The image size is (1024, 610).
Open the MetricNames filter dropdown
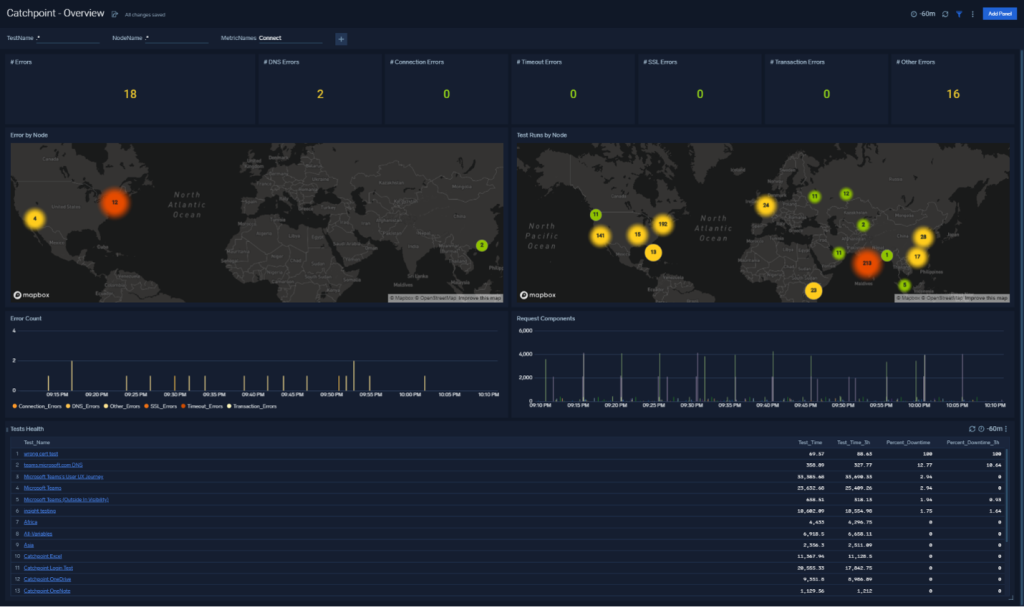[x=289, y=38]
